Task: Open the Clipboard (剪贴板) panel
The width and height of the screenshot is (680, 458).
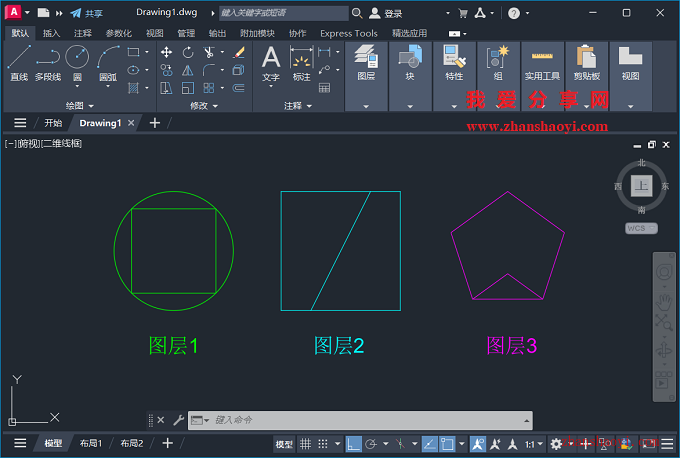Action: (x=587, y=76)
